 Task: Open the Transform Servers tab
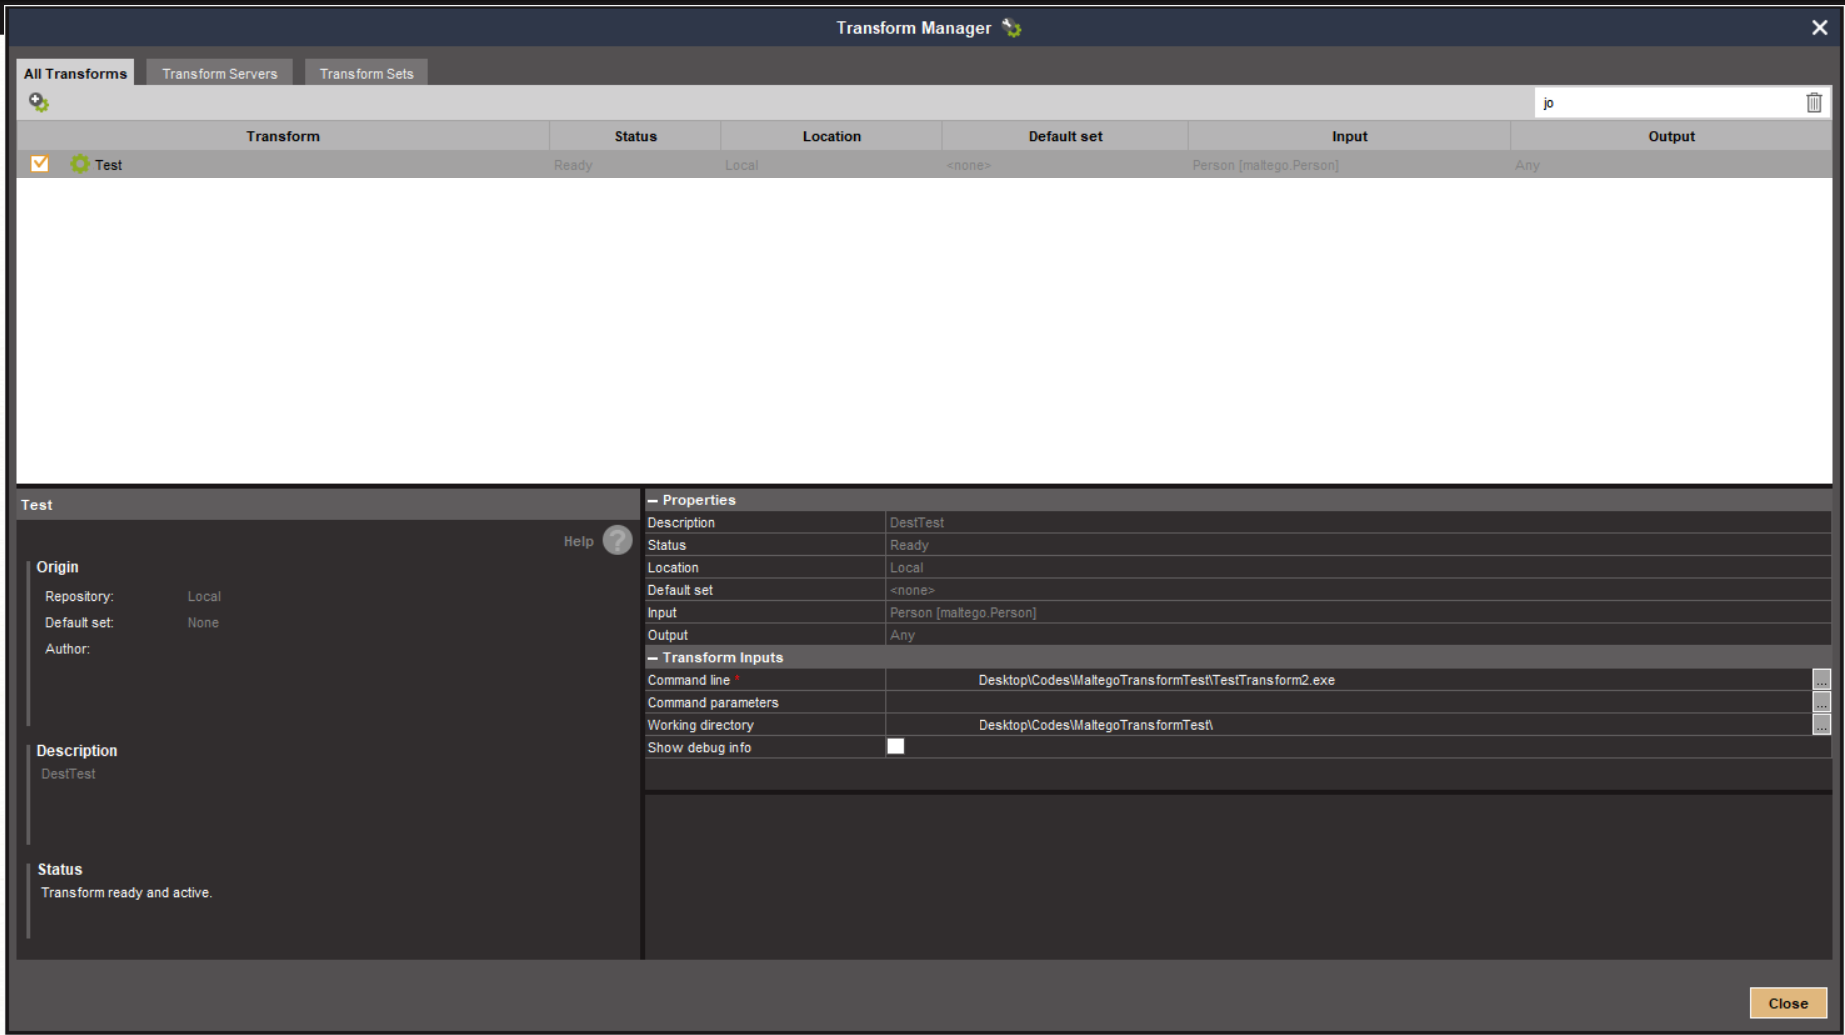pyautogui.click(x=220, y=73)
